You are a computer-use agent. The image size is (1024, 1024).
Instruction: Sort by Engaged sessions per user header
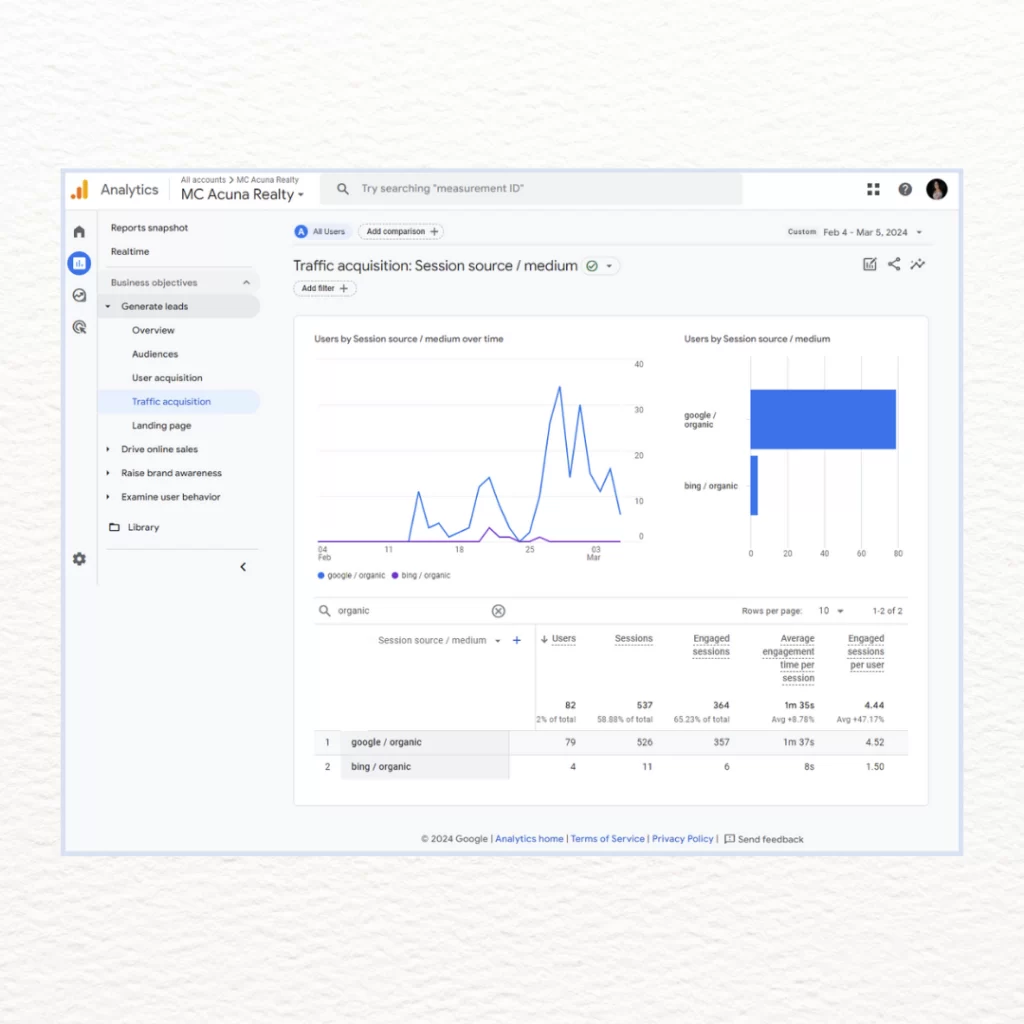coord(866,652)
